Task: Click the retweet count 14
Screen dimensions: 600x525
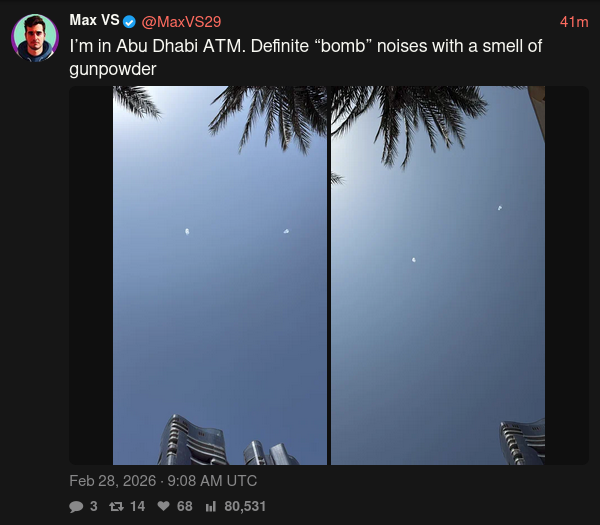Action: coord(138,506)
